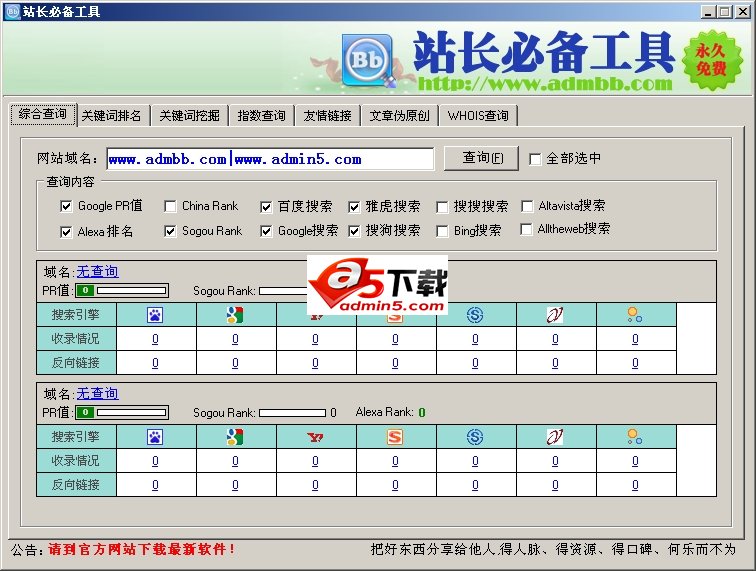Viewport: 756px width, 571px height.
Task: Click the orange Soso icon in second table
Action: click(395, 437)
